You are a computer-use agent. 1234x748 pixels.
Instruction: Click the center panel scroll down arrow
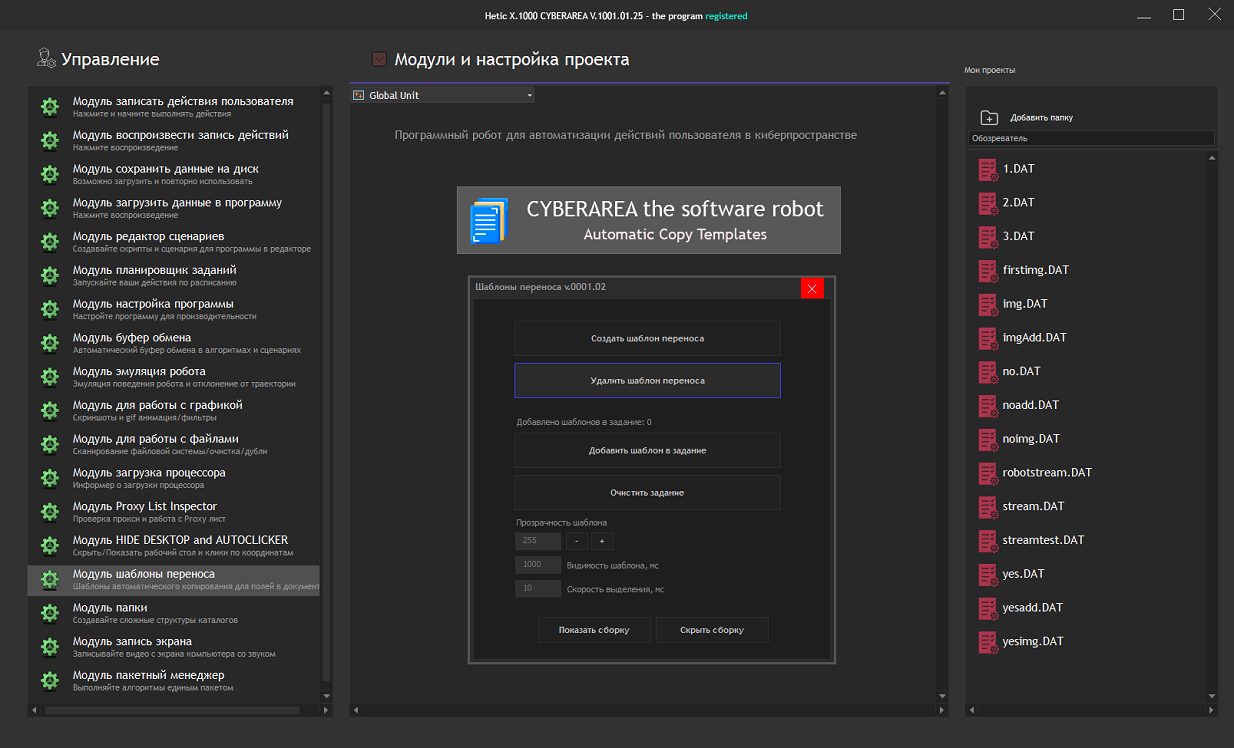coord(942,696)
